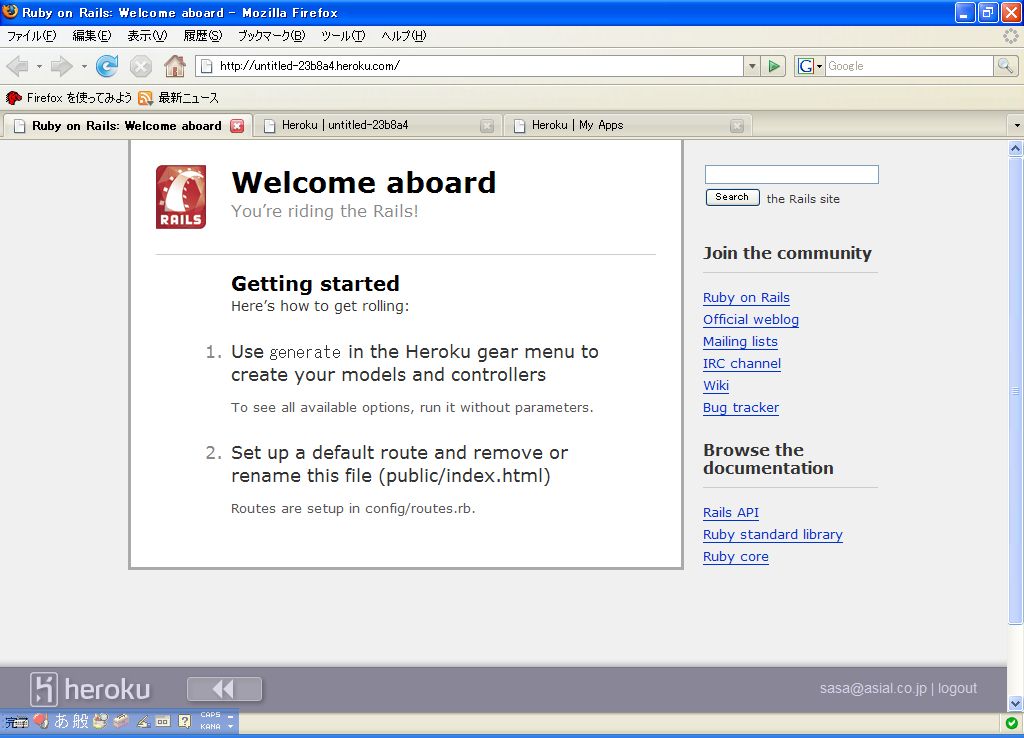
Task: Open the URL history dropdown arrow
Action: pyautogui.click(x=752, y=66)
